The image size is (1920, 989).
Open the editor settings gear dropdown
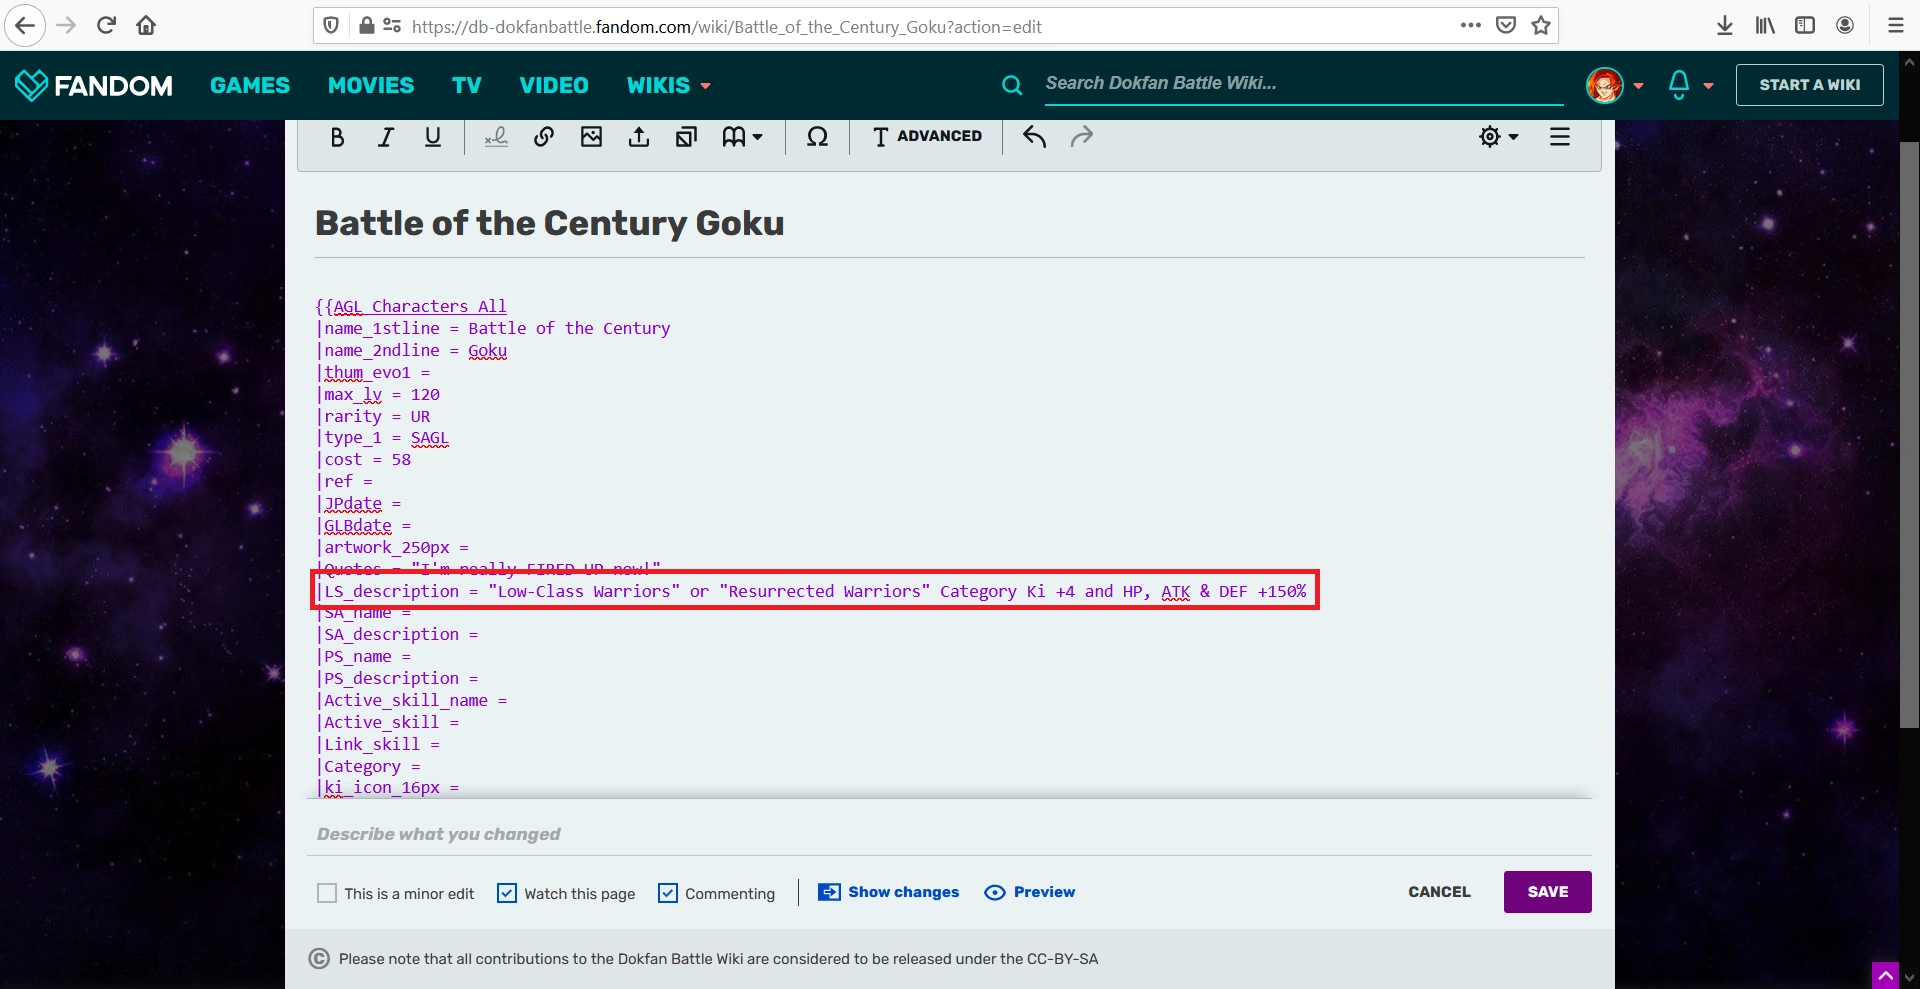(x=1499, y=137)
